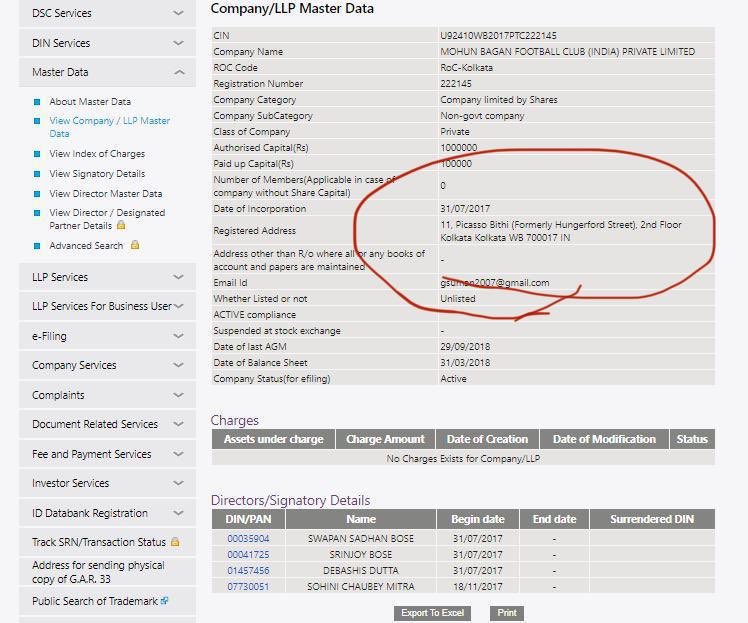
Task: Click the registered address Picasso Bithi text
Action: (x=561, y=231)
